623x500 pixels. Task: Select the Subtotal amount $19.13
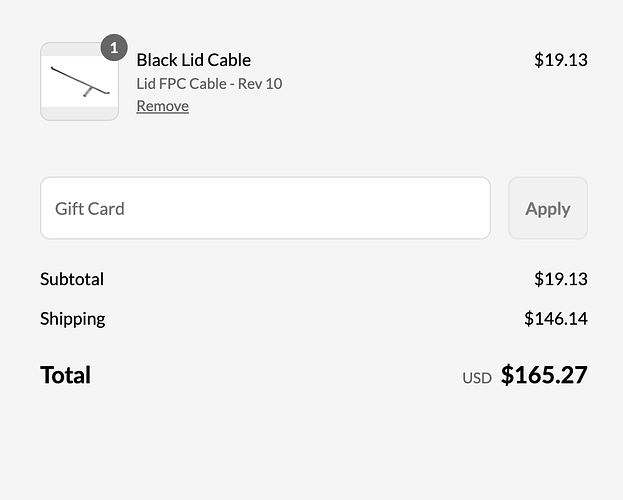(x=561, y=279)
